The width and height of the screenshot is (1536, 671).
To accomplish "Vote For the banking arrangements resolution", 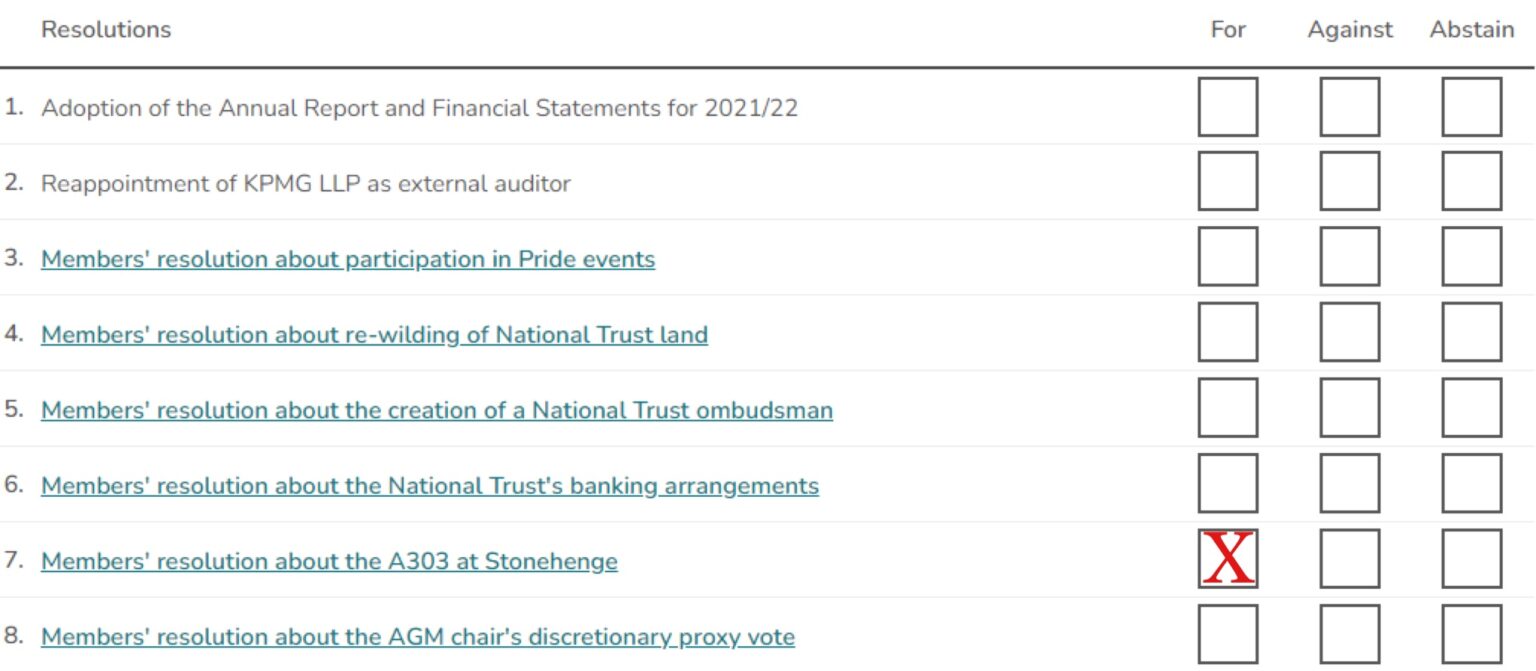I will pos(1227,485).
